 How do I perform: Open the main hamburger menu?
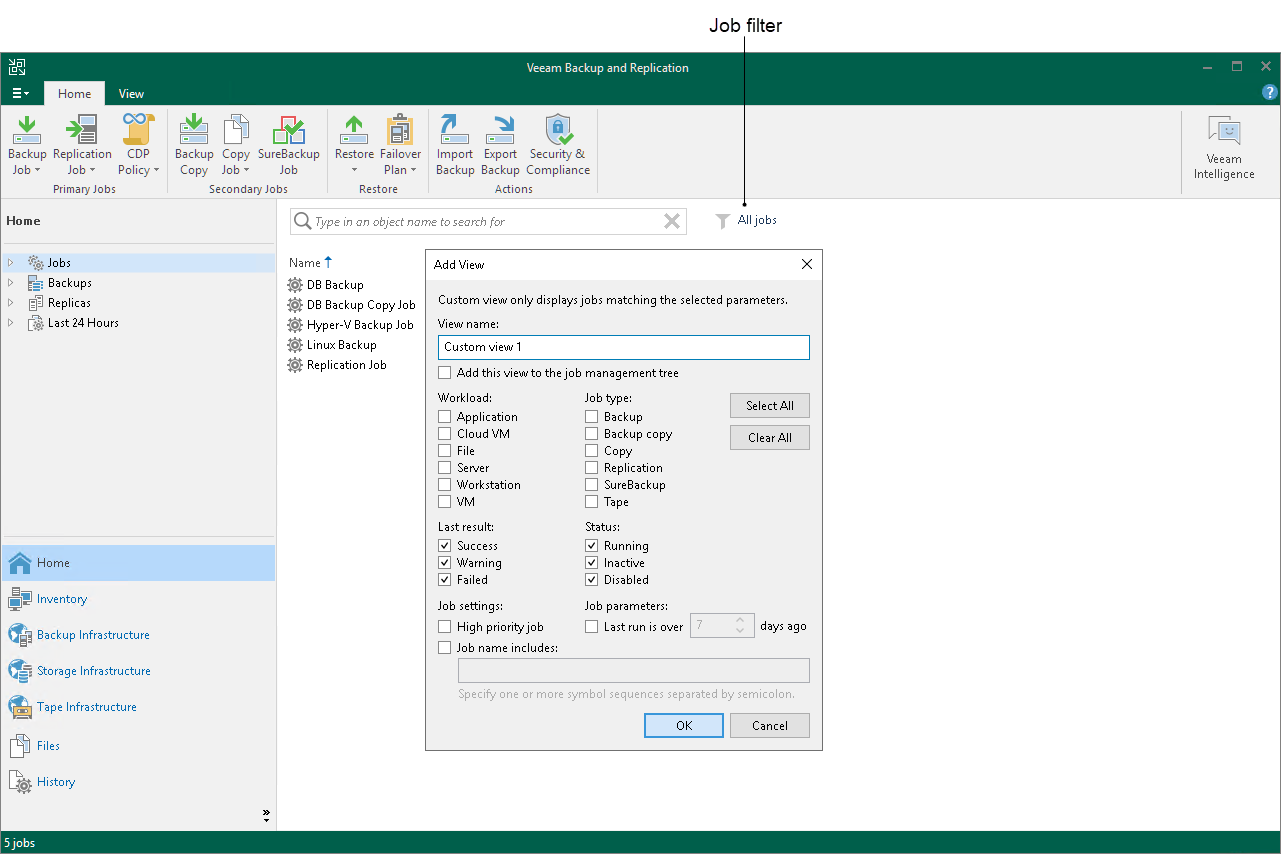20,94
